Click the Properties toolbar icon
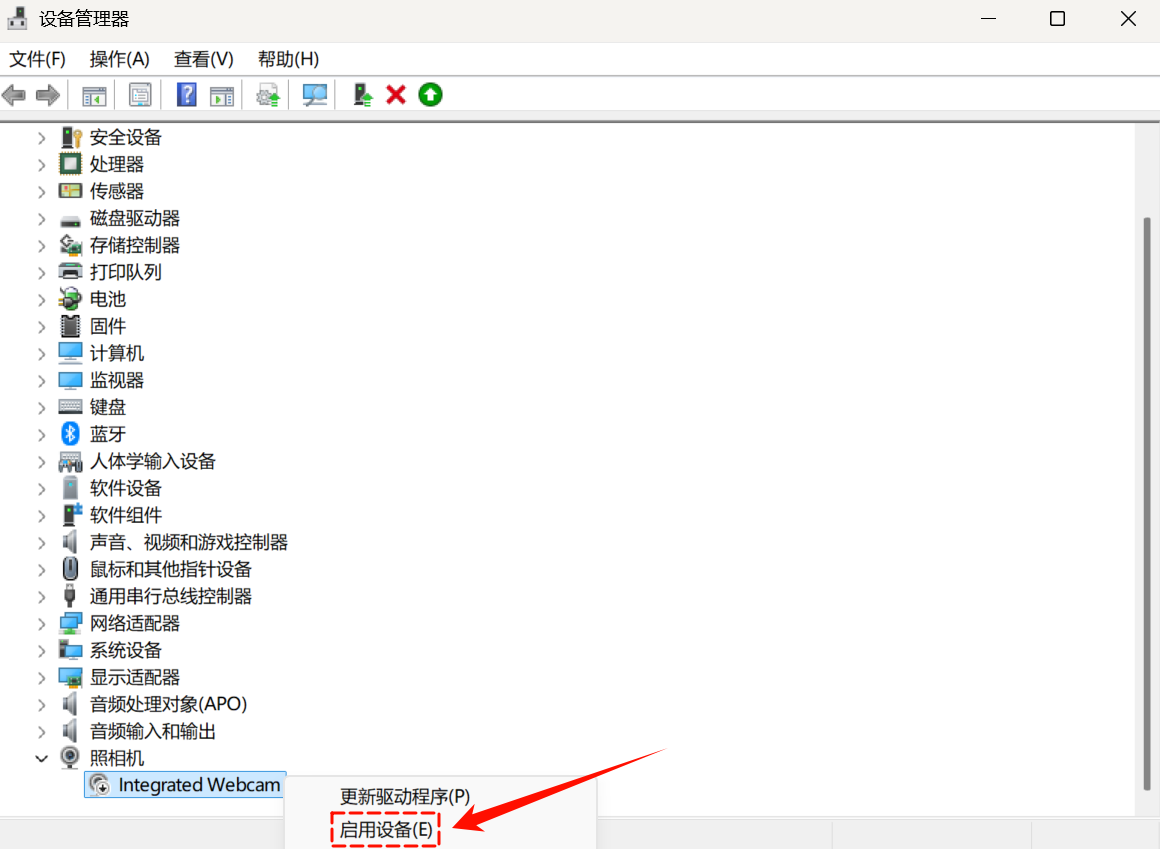This screenshot has height=849, width=1160. click(140, 95)
